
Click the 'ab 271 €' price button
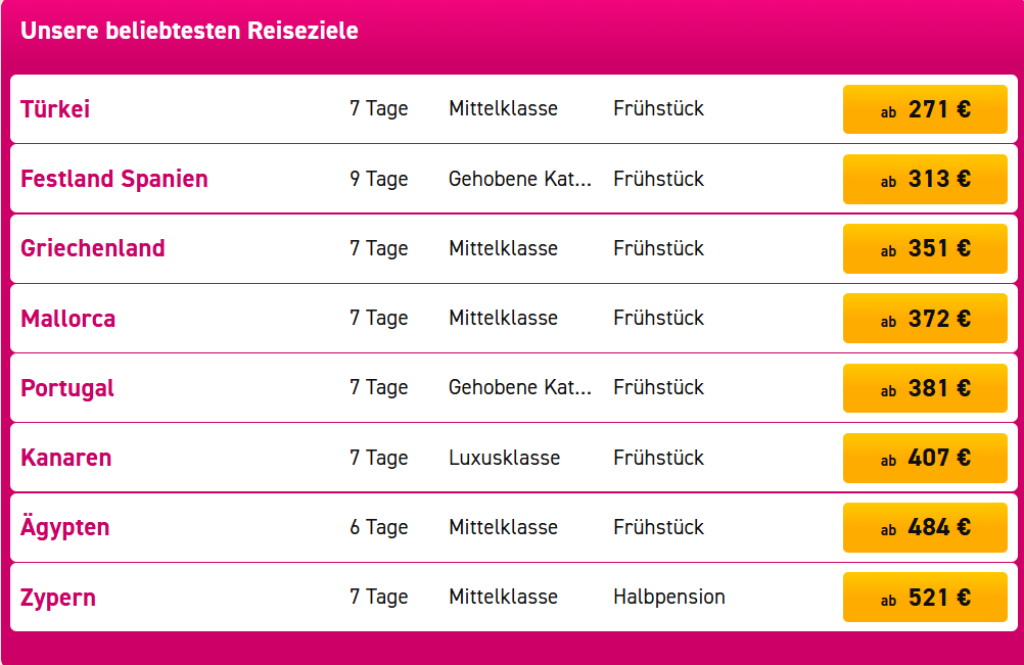[924, 109]
